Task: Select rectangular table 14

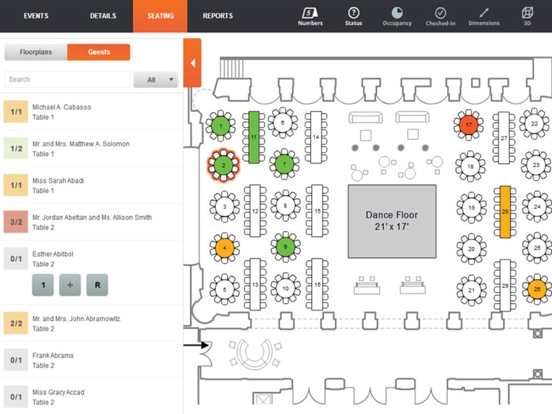Action: (x=316, y=137)
